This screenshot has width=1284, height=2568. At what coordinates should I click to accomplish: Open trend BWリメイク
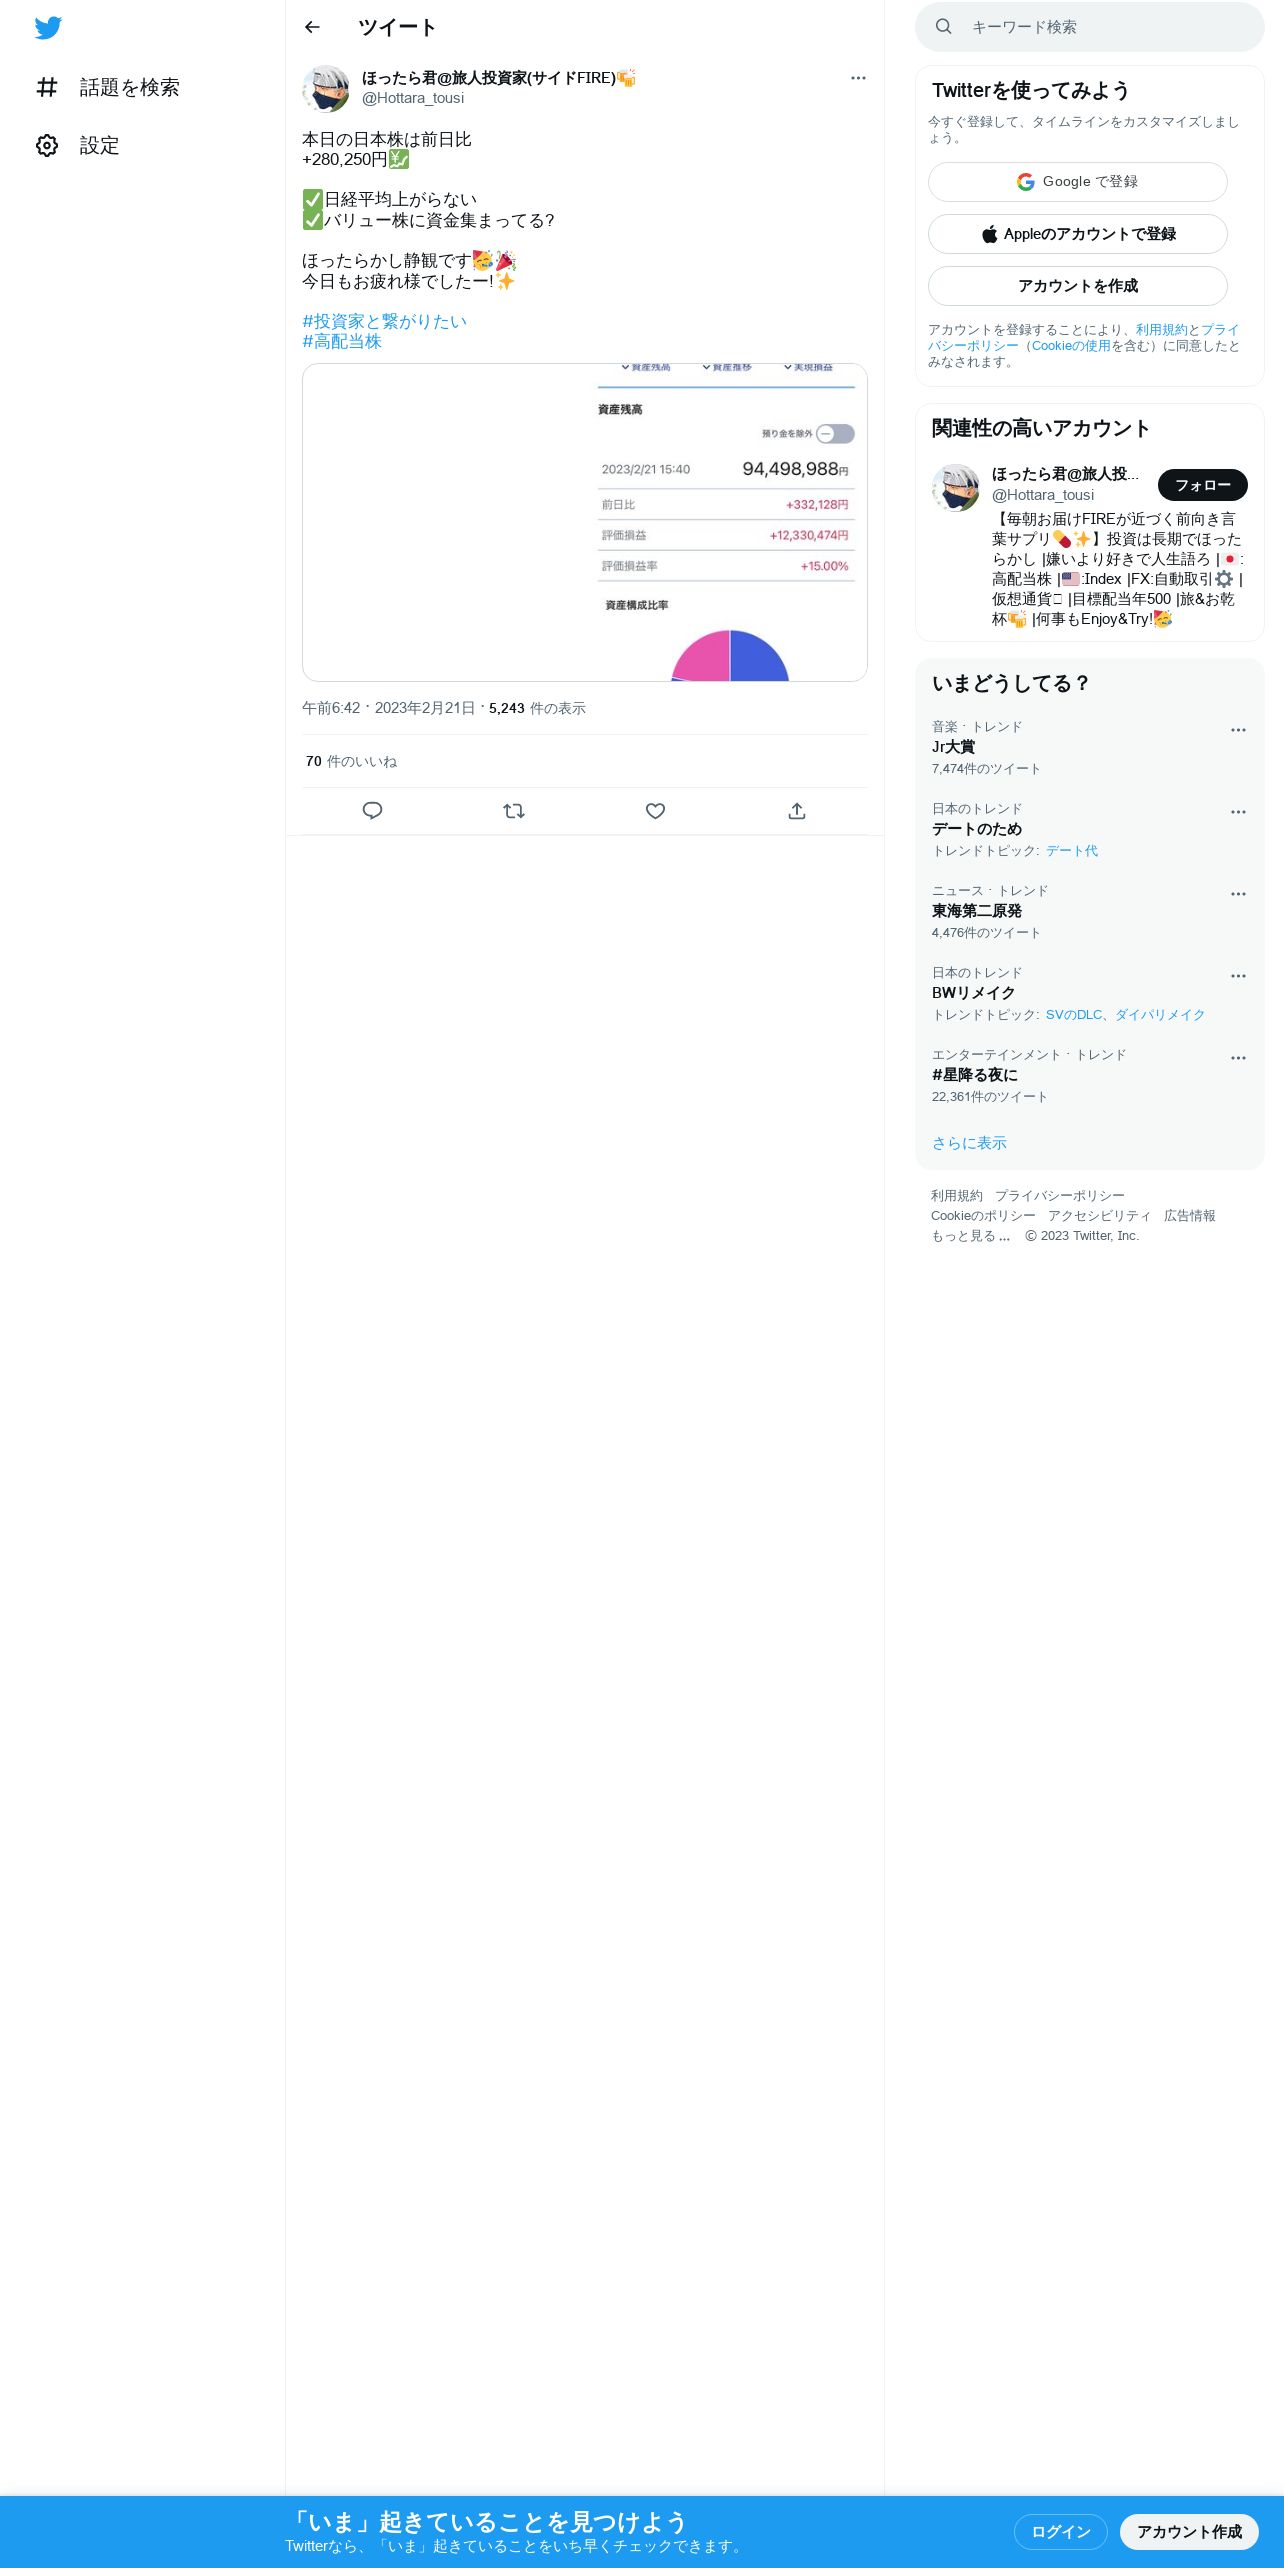(973, 993)
